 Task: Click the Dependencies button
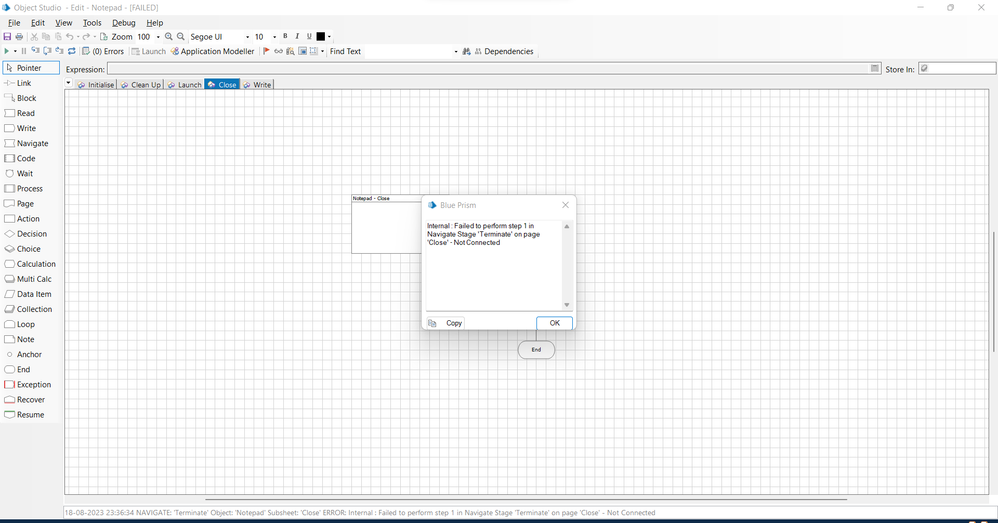pos(503,52)
